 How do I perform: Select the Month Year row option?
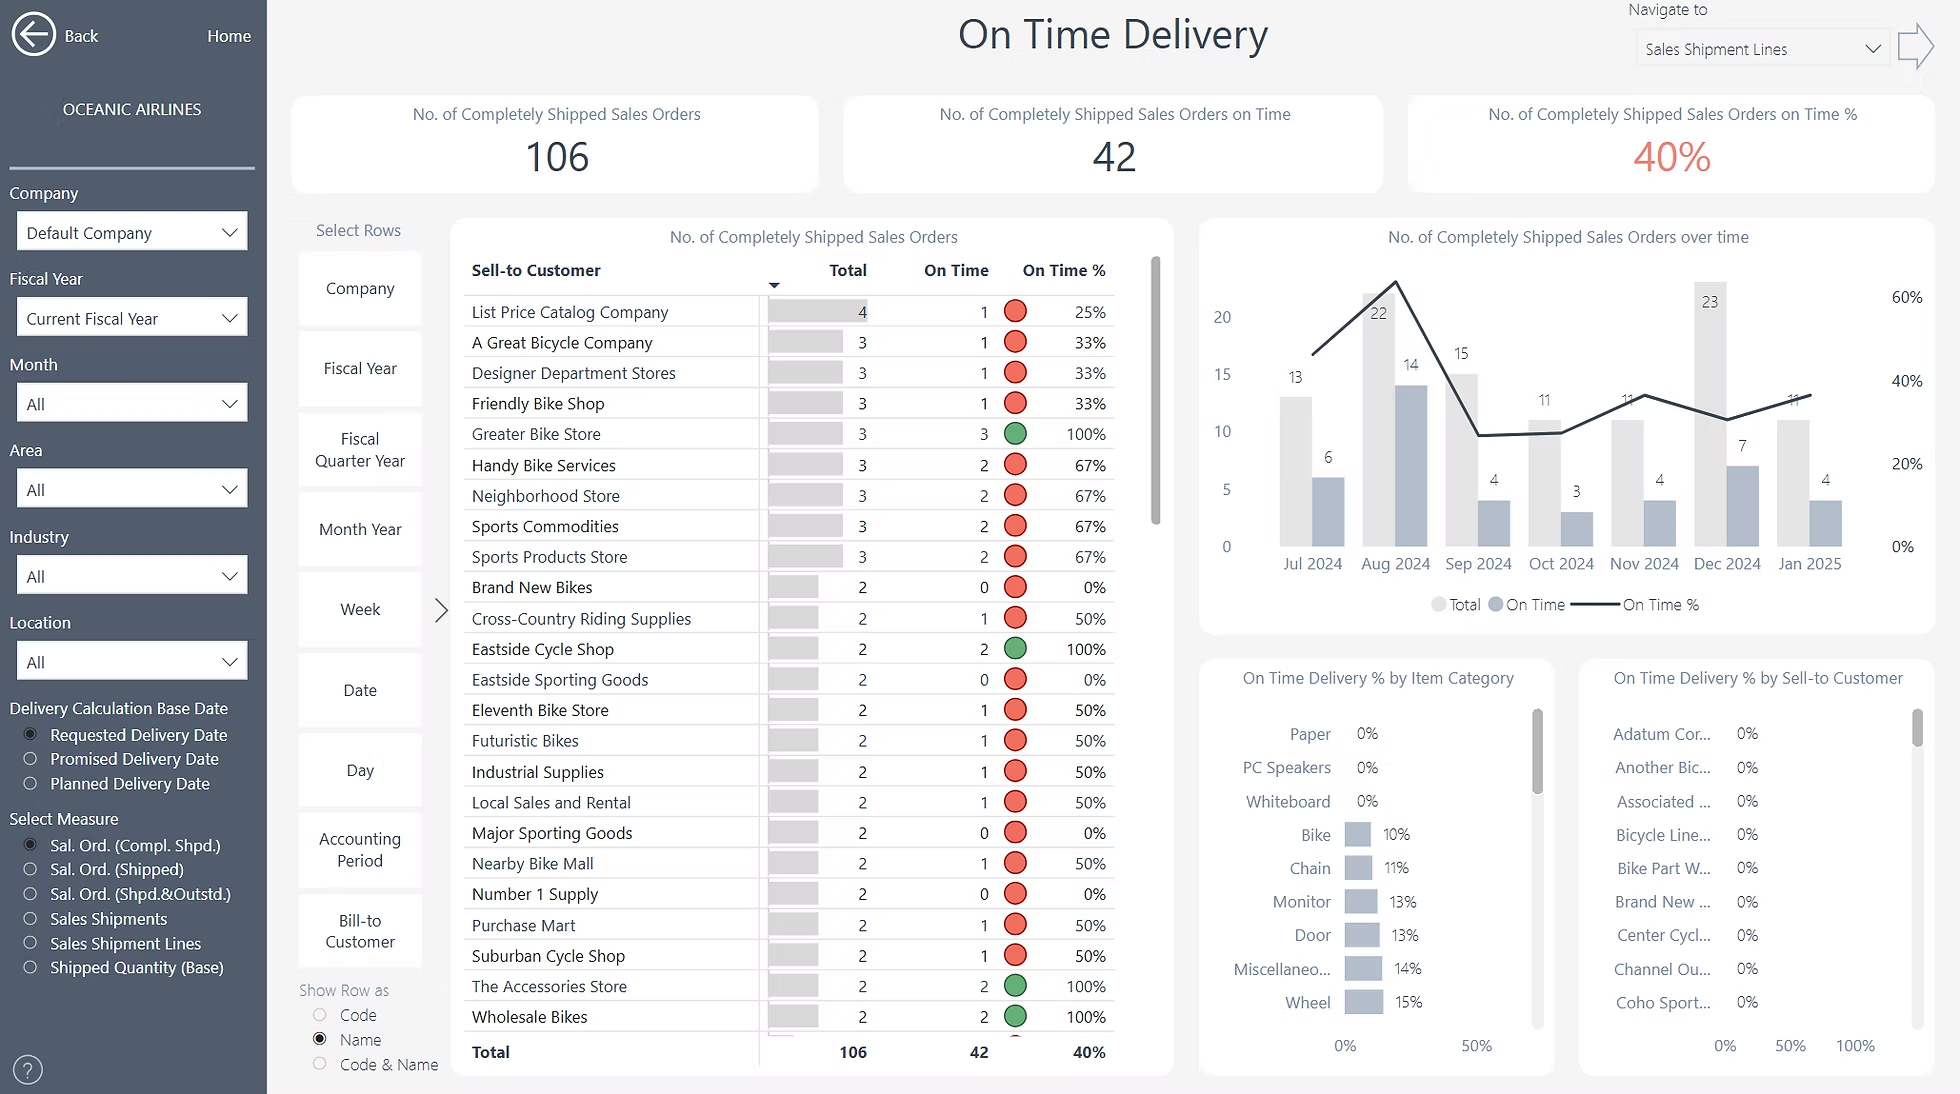tap(359, 529)
